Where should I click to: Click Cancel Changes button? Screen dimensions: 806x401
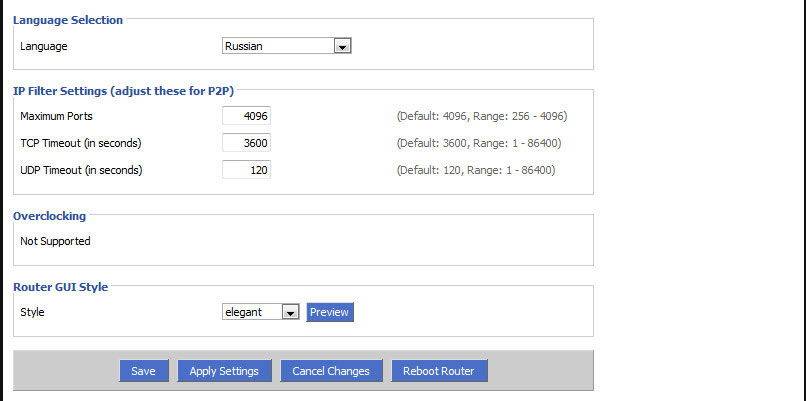330,371
